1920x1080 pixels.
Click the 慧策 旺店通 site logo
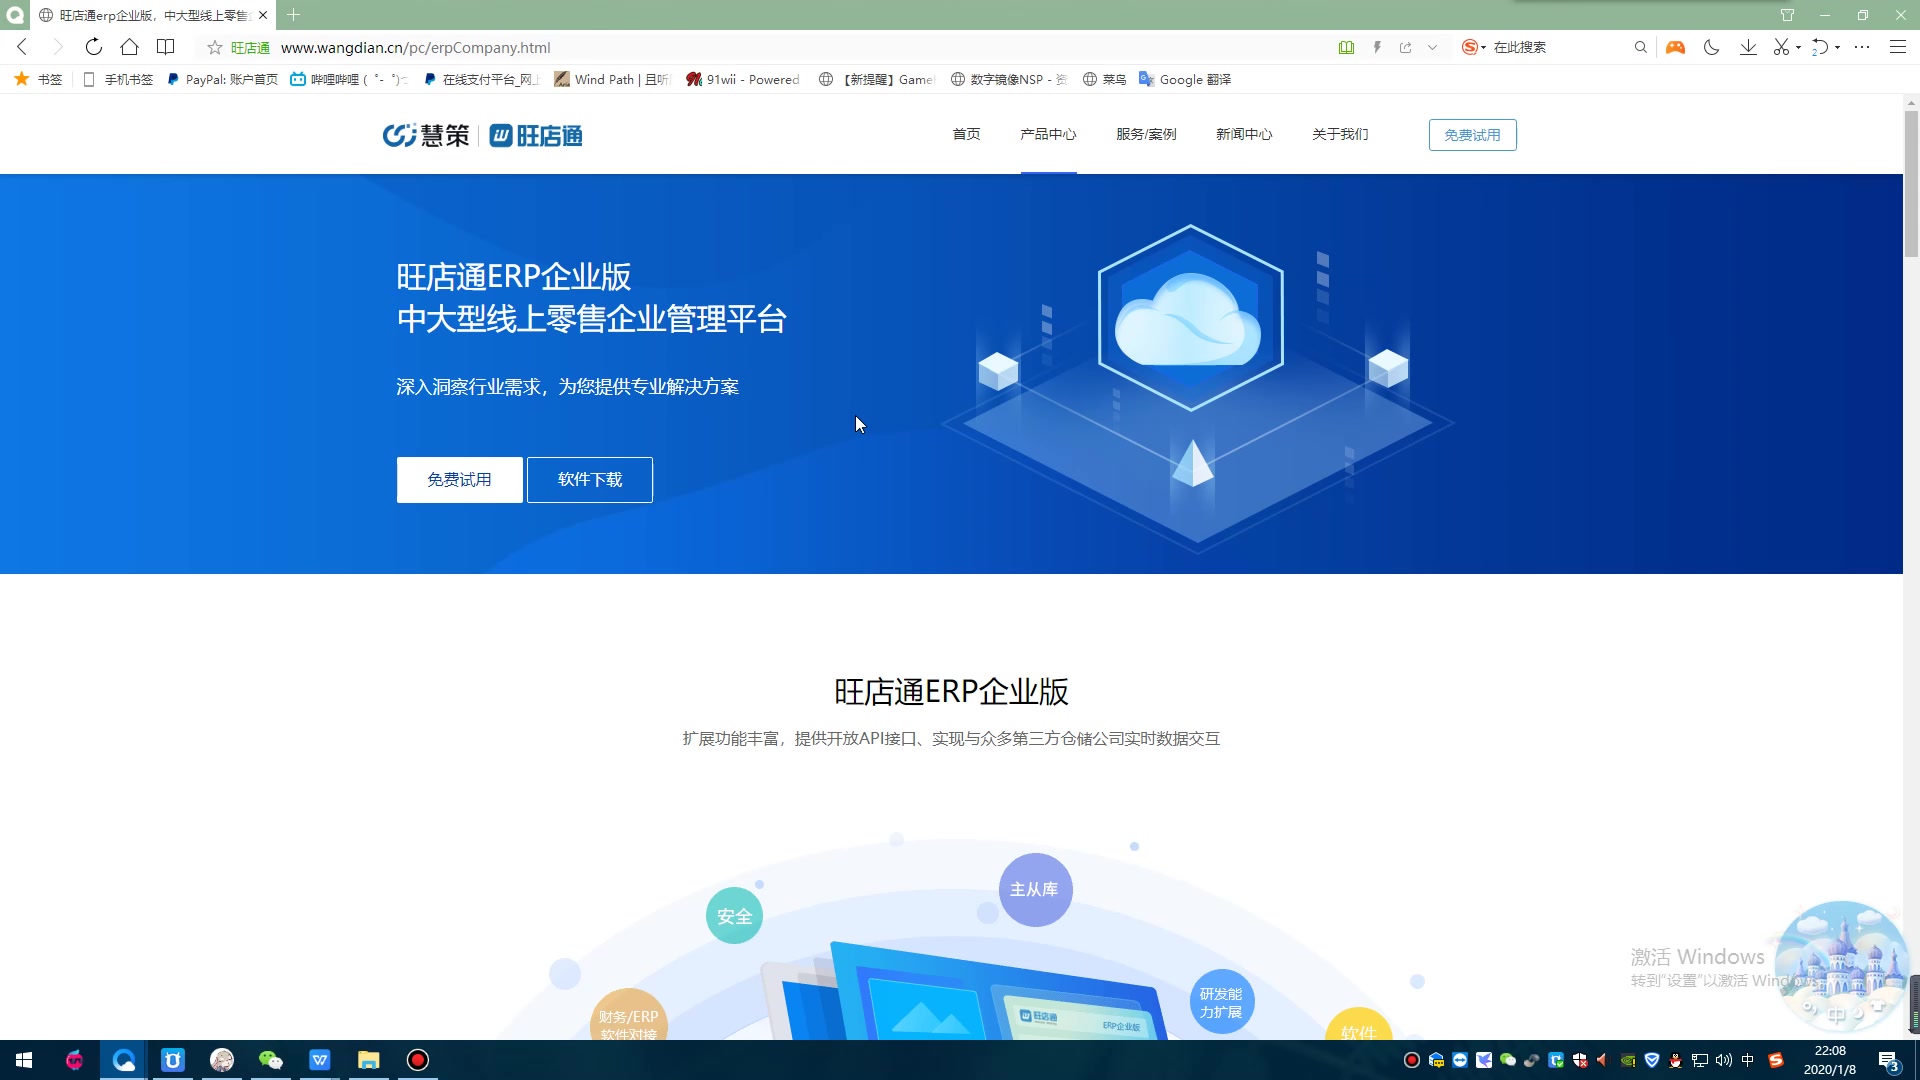482,135
